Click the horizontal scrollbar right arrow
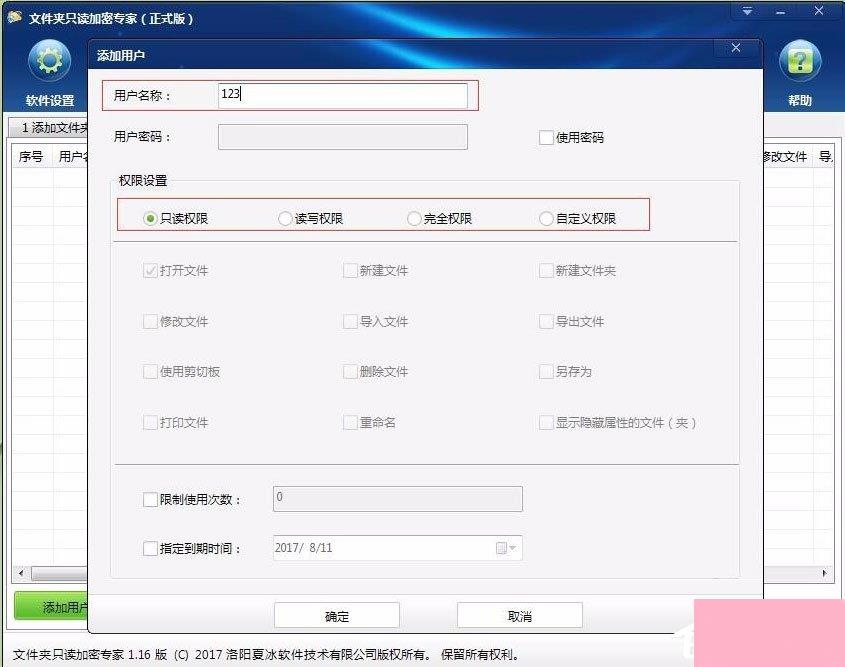This screenshot has width=845, height=667. 825,573
